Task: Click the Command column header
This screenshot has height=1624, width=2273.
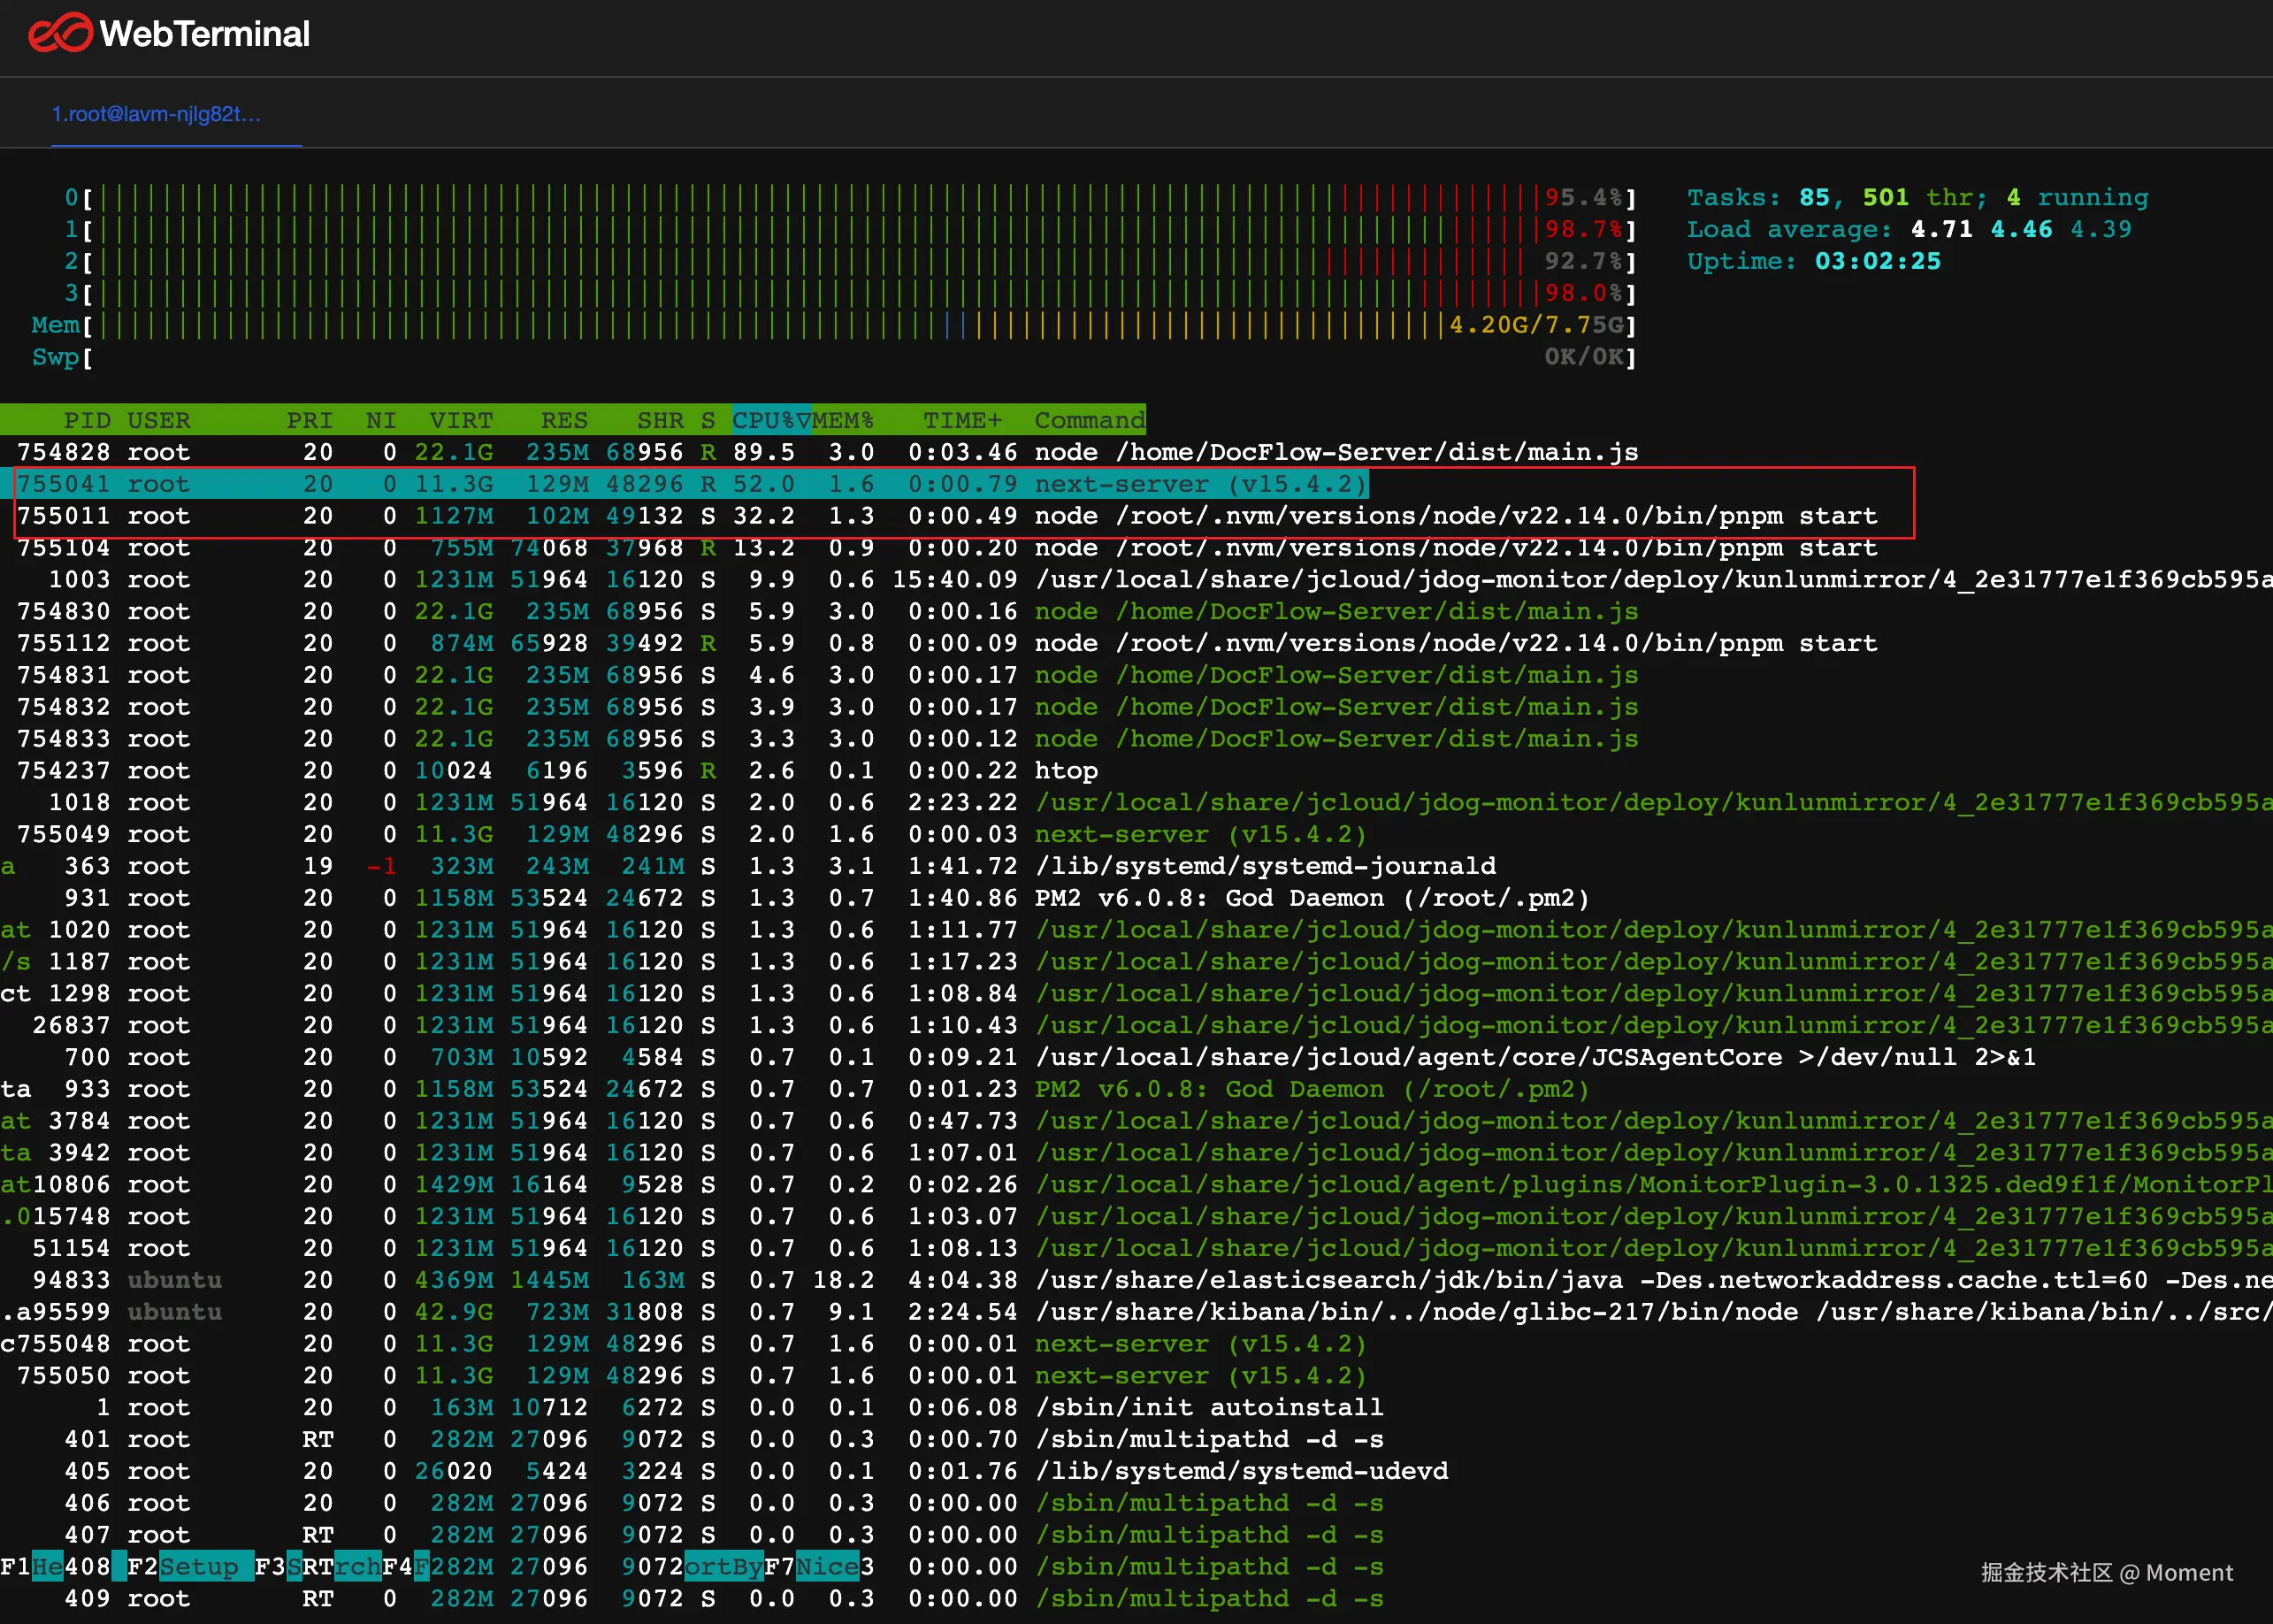Action: pos(1088,420)
